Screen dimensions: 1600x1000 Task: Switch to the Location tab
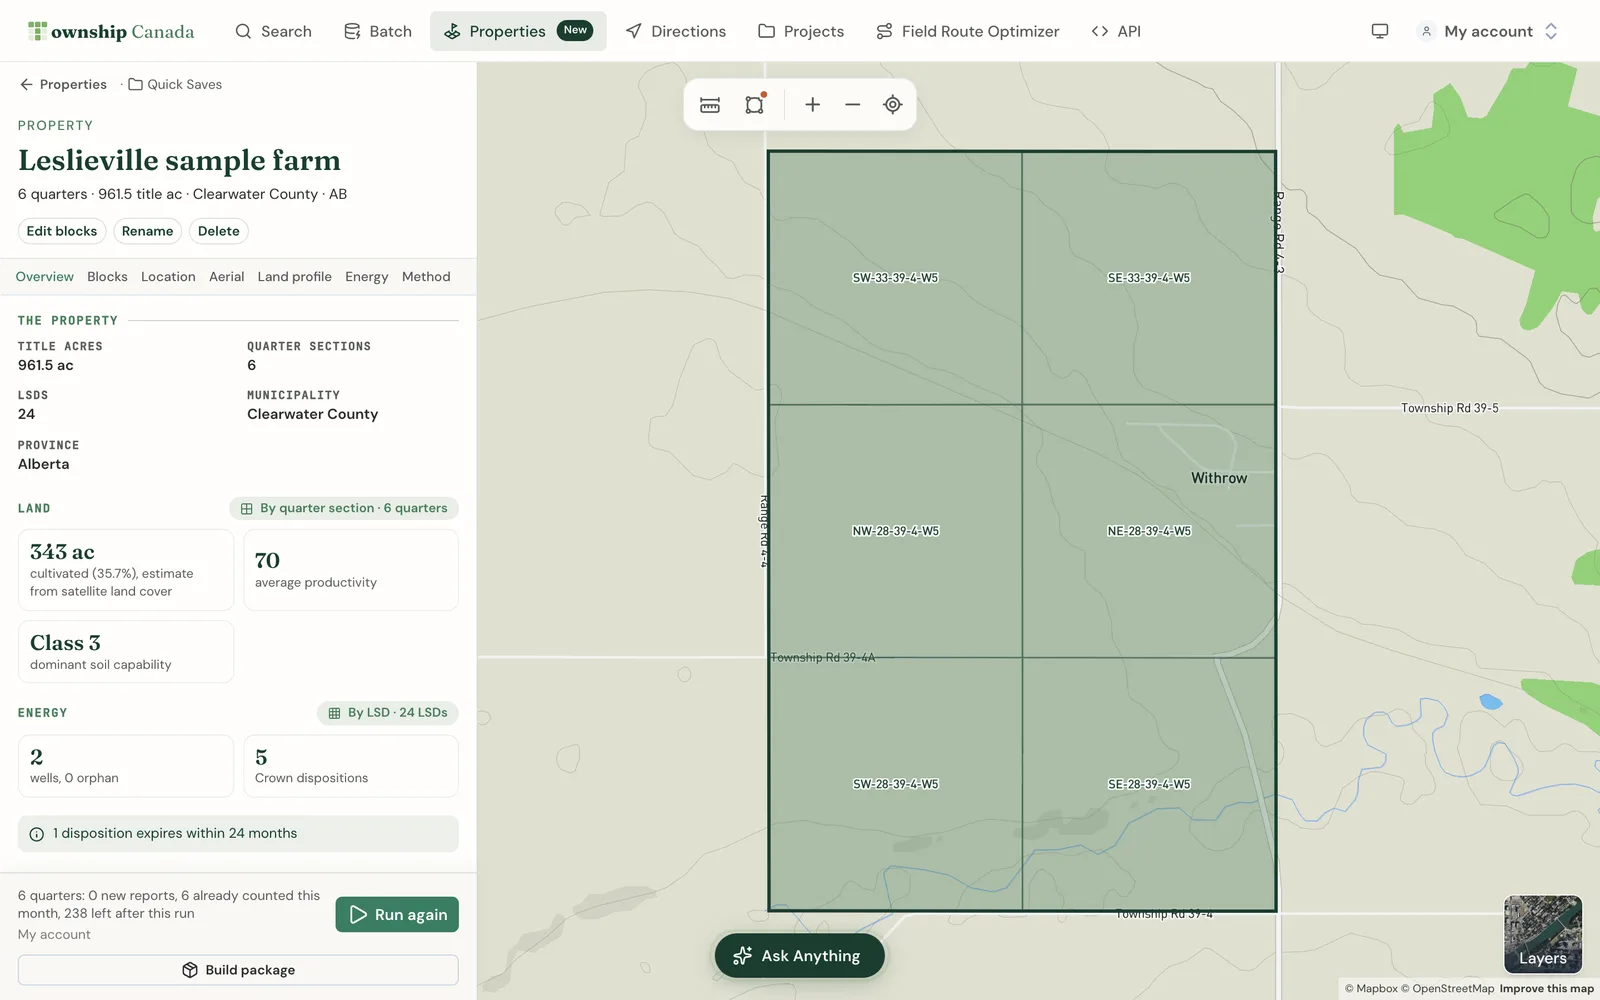(x=168, y=277)
